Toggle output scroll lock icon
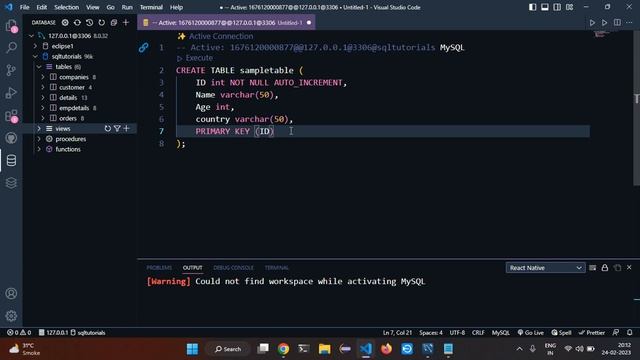This screenshot has width=640, height=360. pyautogui.click(x=605, y=268)
